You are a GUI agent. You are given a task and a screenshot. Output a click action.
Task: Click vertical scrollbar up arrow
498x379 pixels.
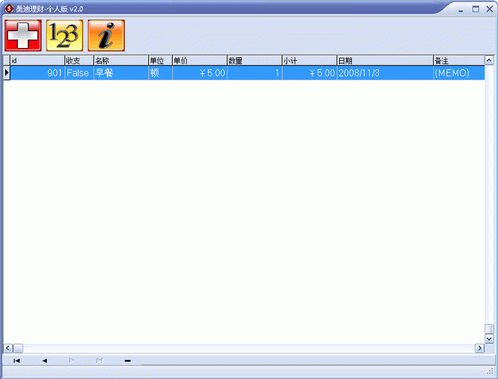click(489, 61)
